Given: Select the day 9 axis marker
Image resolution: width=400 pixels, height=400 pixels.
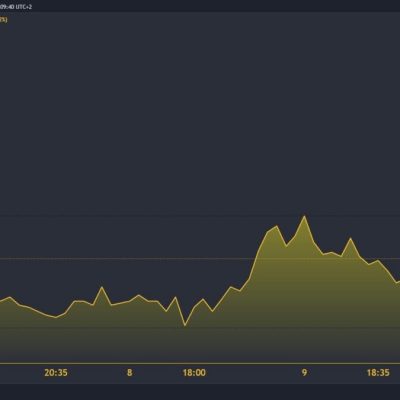Looking at the screenshot, I should [304, 372].
